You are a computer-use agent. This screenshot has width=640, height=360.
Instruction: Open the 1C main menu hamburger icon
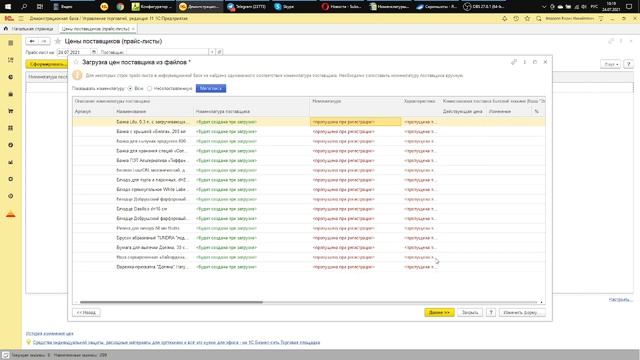click(21, 19)
